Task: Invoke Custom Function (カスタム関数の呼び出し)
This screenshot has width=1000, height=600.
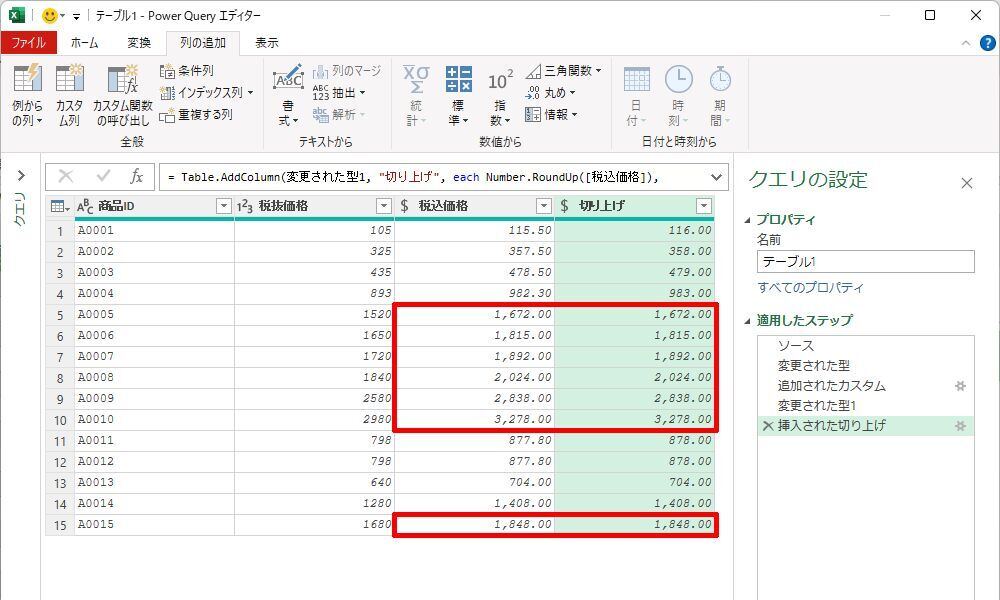Action: coord(122,94)
